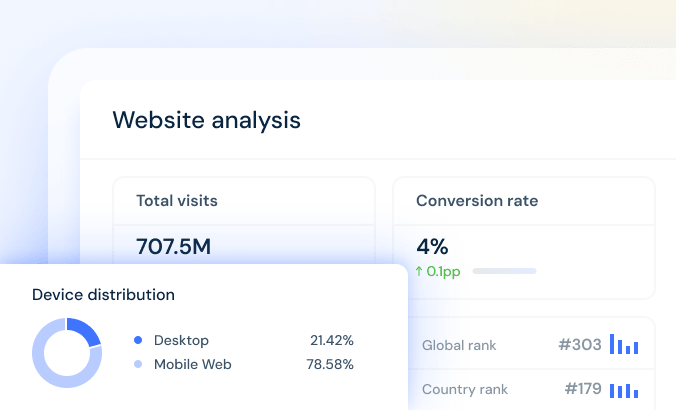The height and width of the screenshot is (410, 676).
Task: Select the Mobile Web legend label
Action: pyautogui.click(x=193, y=365)
